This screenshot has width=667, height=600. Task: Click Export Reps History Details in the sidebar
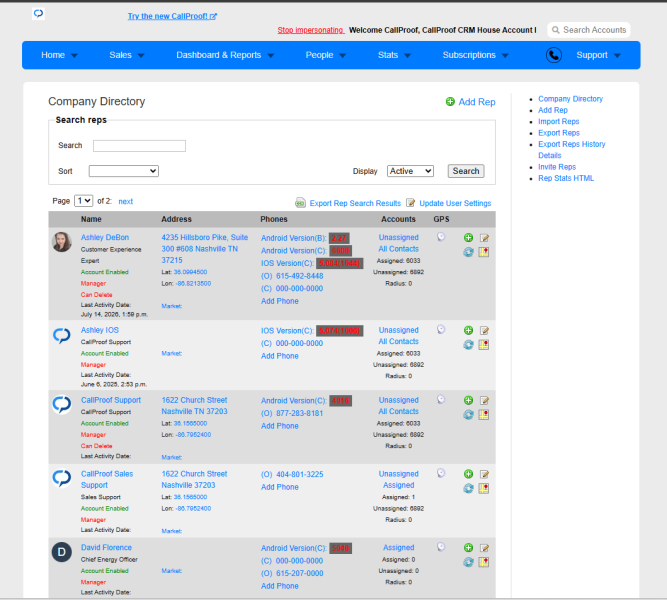(572, 150)
